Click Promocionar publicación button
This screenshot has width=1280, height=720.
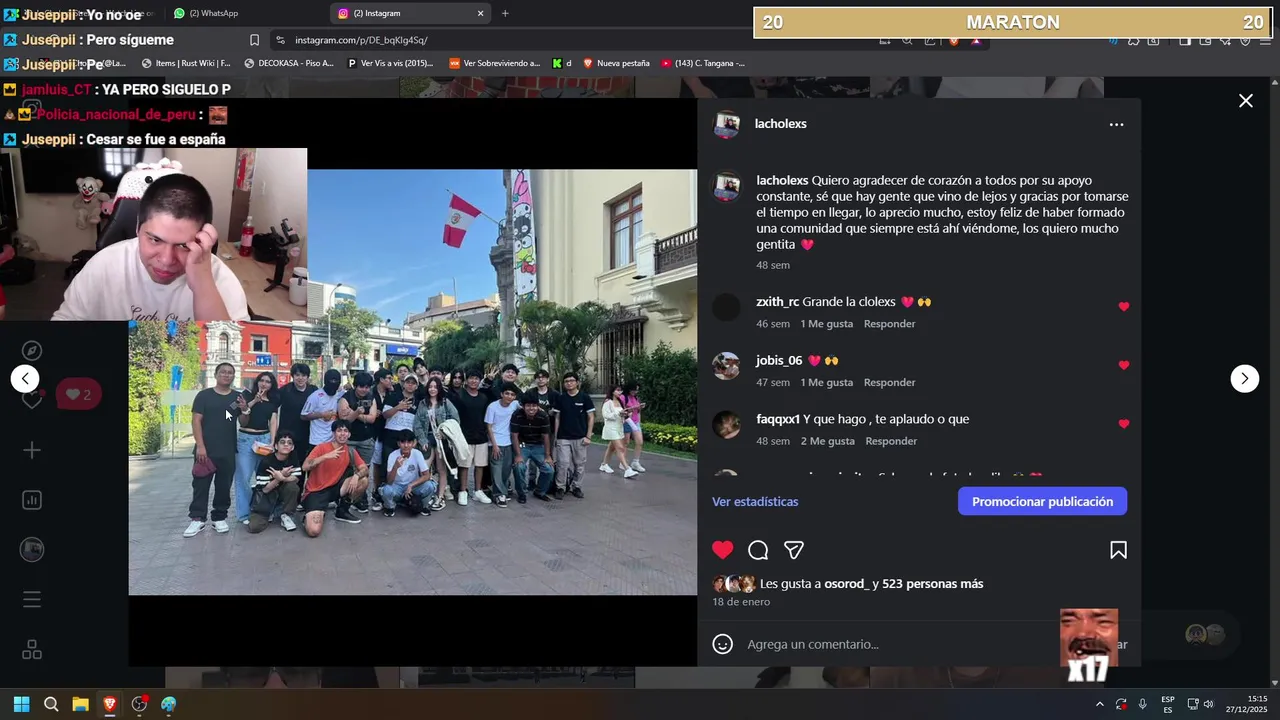click(x=1042, y=501)
